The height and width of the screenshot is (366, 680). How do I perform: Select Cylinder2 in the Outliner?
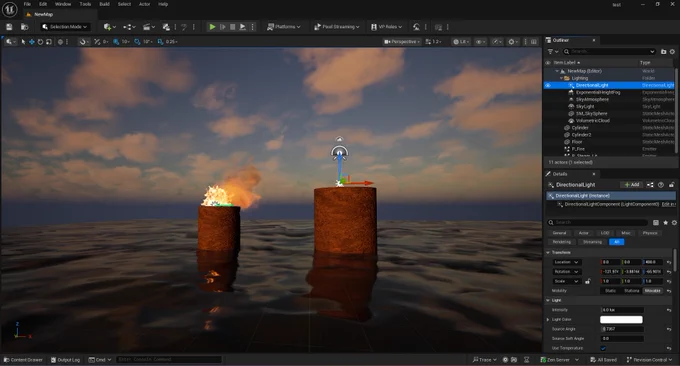tap(581, 135)
